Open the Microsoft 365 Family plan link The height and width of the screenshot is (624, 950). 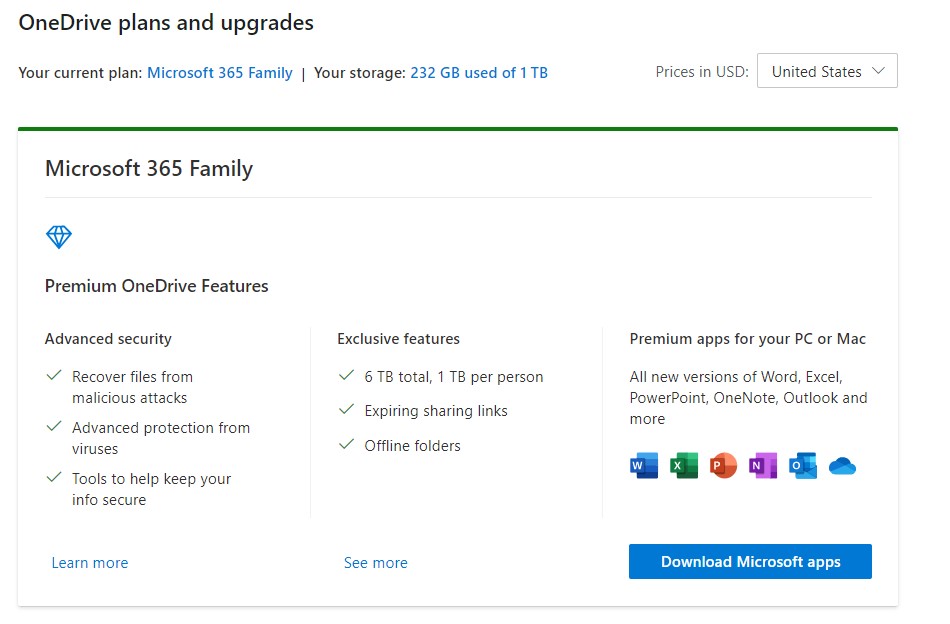click(x=220, y=73)
